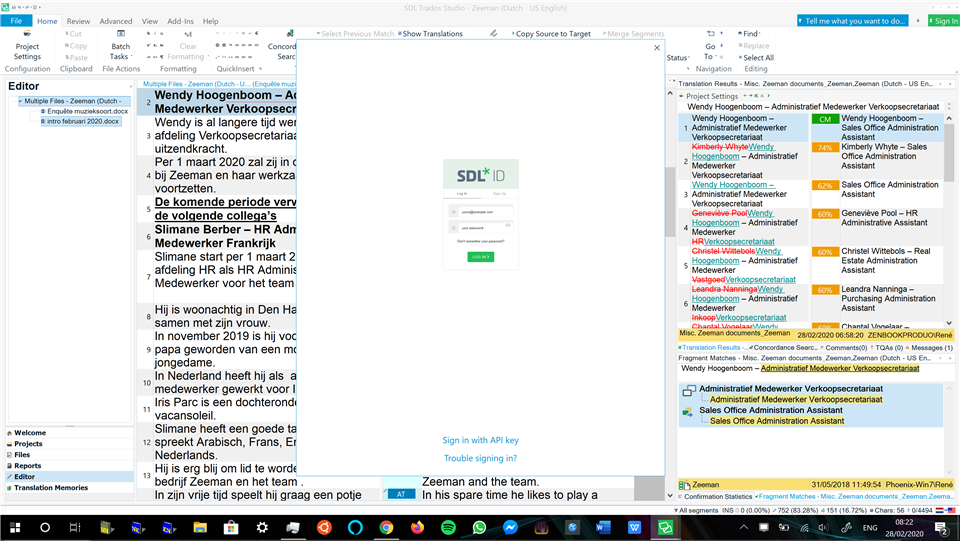The width and height of the screenshot is (960, 541).
Task: Open the All segments display filter
Action: click(696, 510)
